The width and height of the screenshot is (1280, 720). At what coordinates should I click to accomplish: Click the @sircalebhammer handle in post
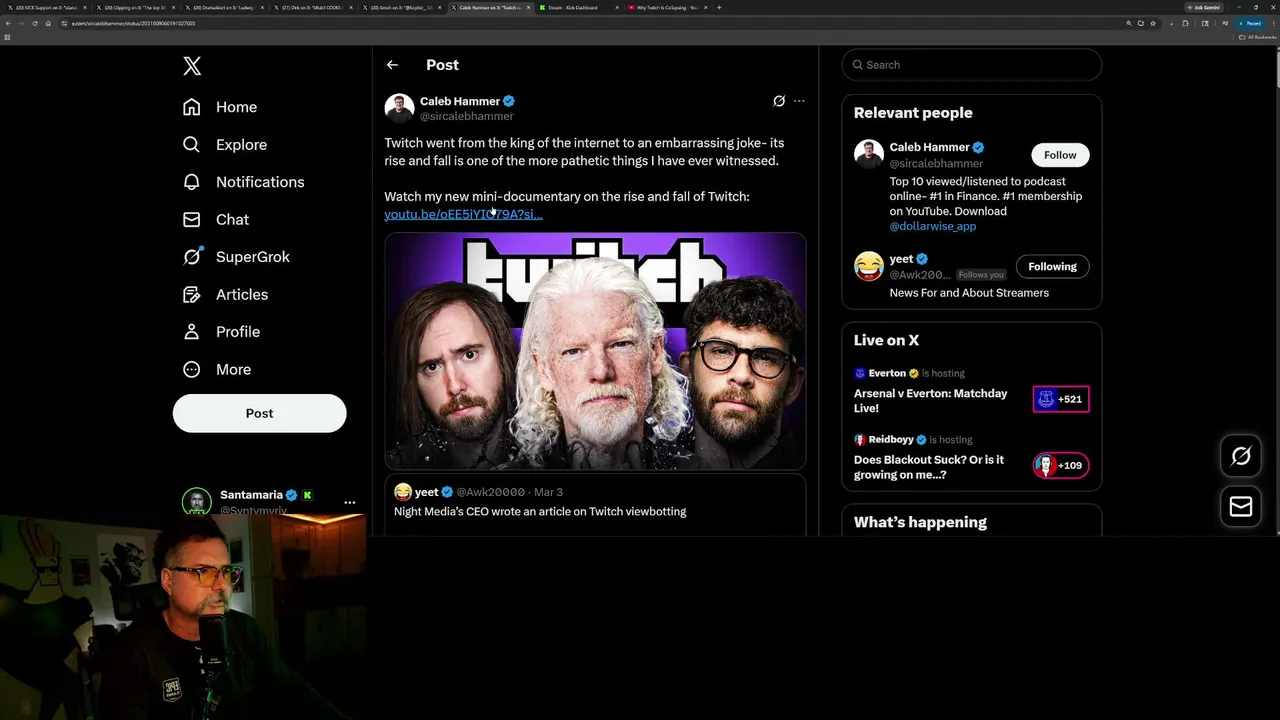(x=466, y=116)
